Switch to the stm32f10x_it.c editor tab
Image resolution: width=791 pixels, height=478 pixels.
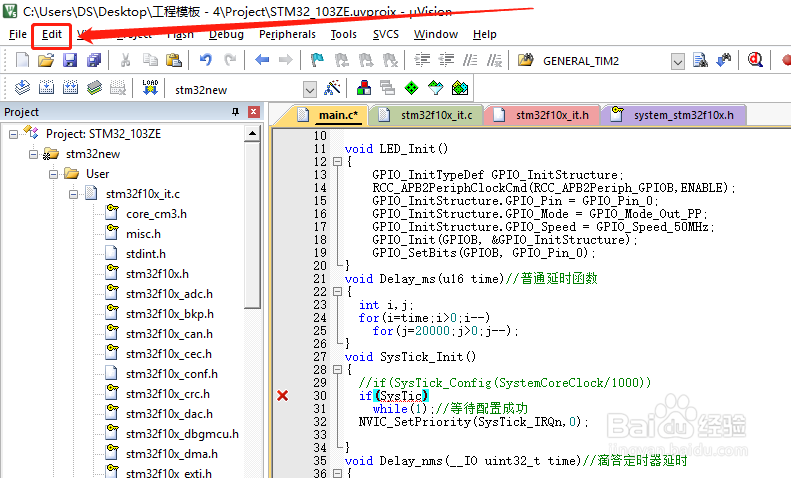(x=427, y=115)
